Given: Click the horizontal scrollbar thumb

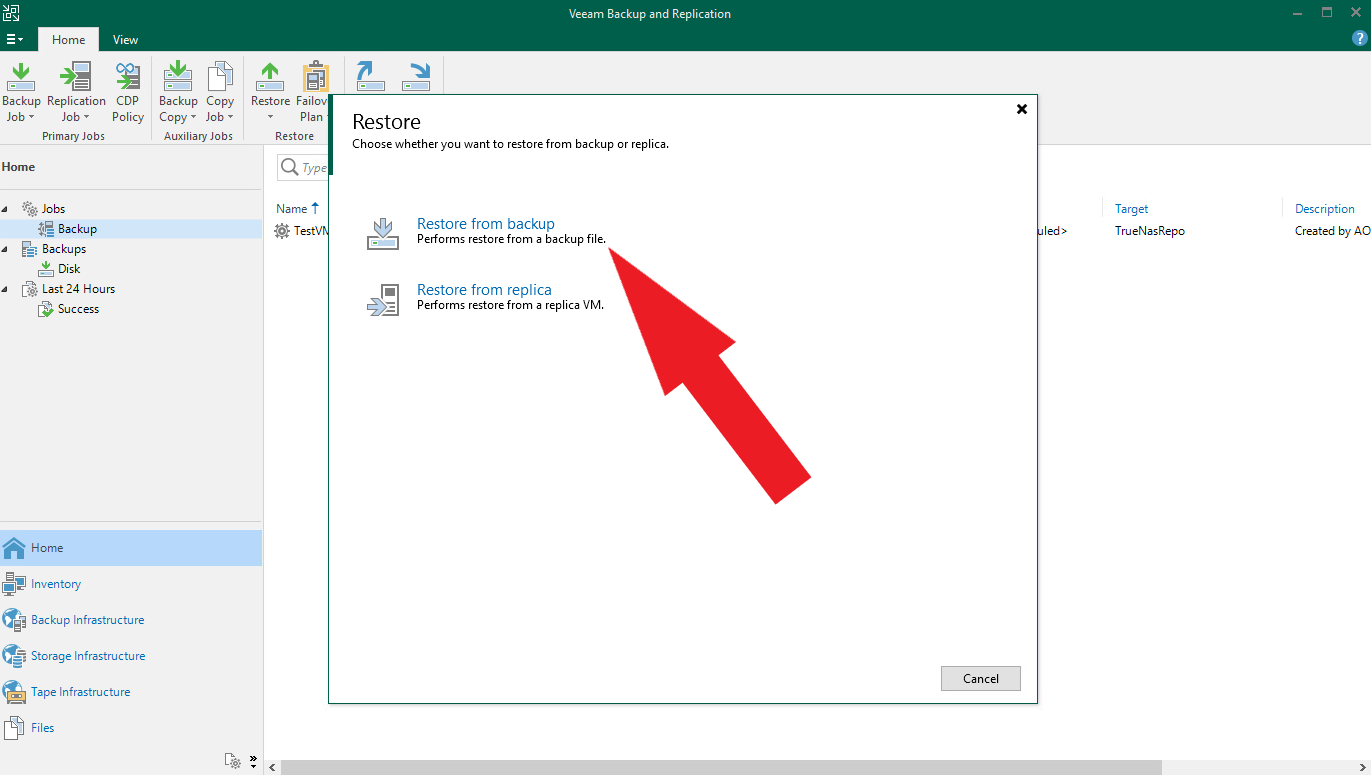Looking at the screenshot, I should click(x=721, y=767).
